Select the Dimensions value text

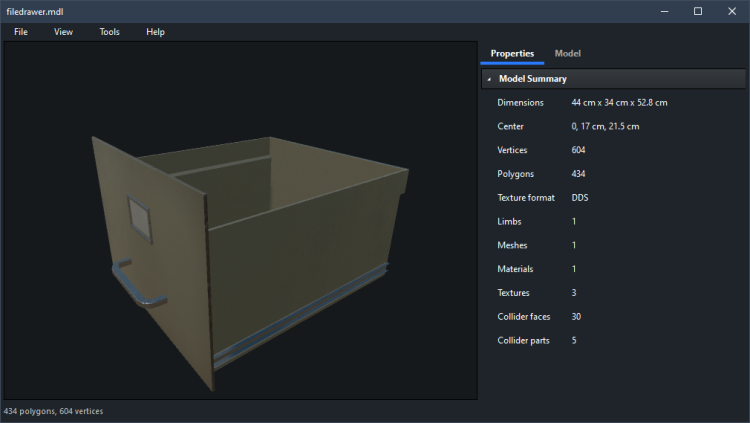pyautogui.click(x=619, y=102)
